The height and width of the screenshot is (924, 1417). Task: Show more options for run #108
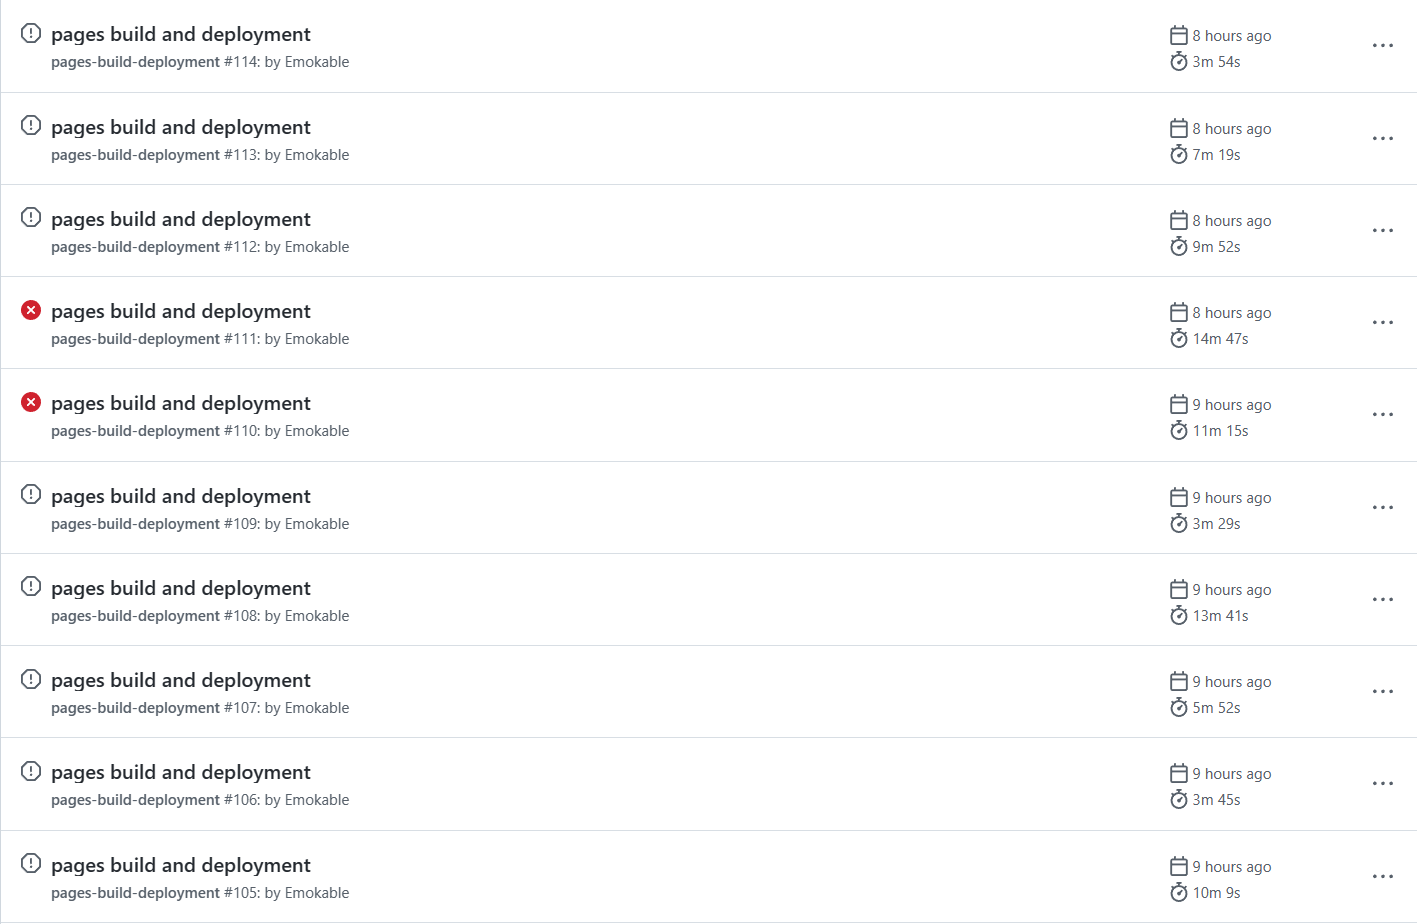click(1383, 600)
